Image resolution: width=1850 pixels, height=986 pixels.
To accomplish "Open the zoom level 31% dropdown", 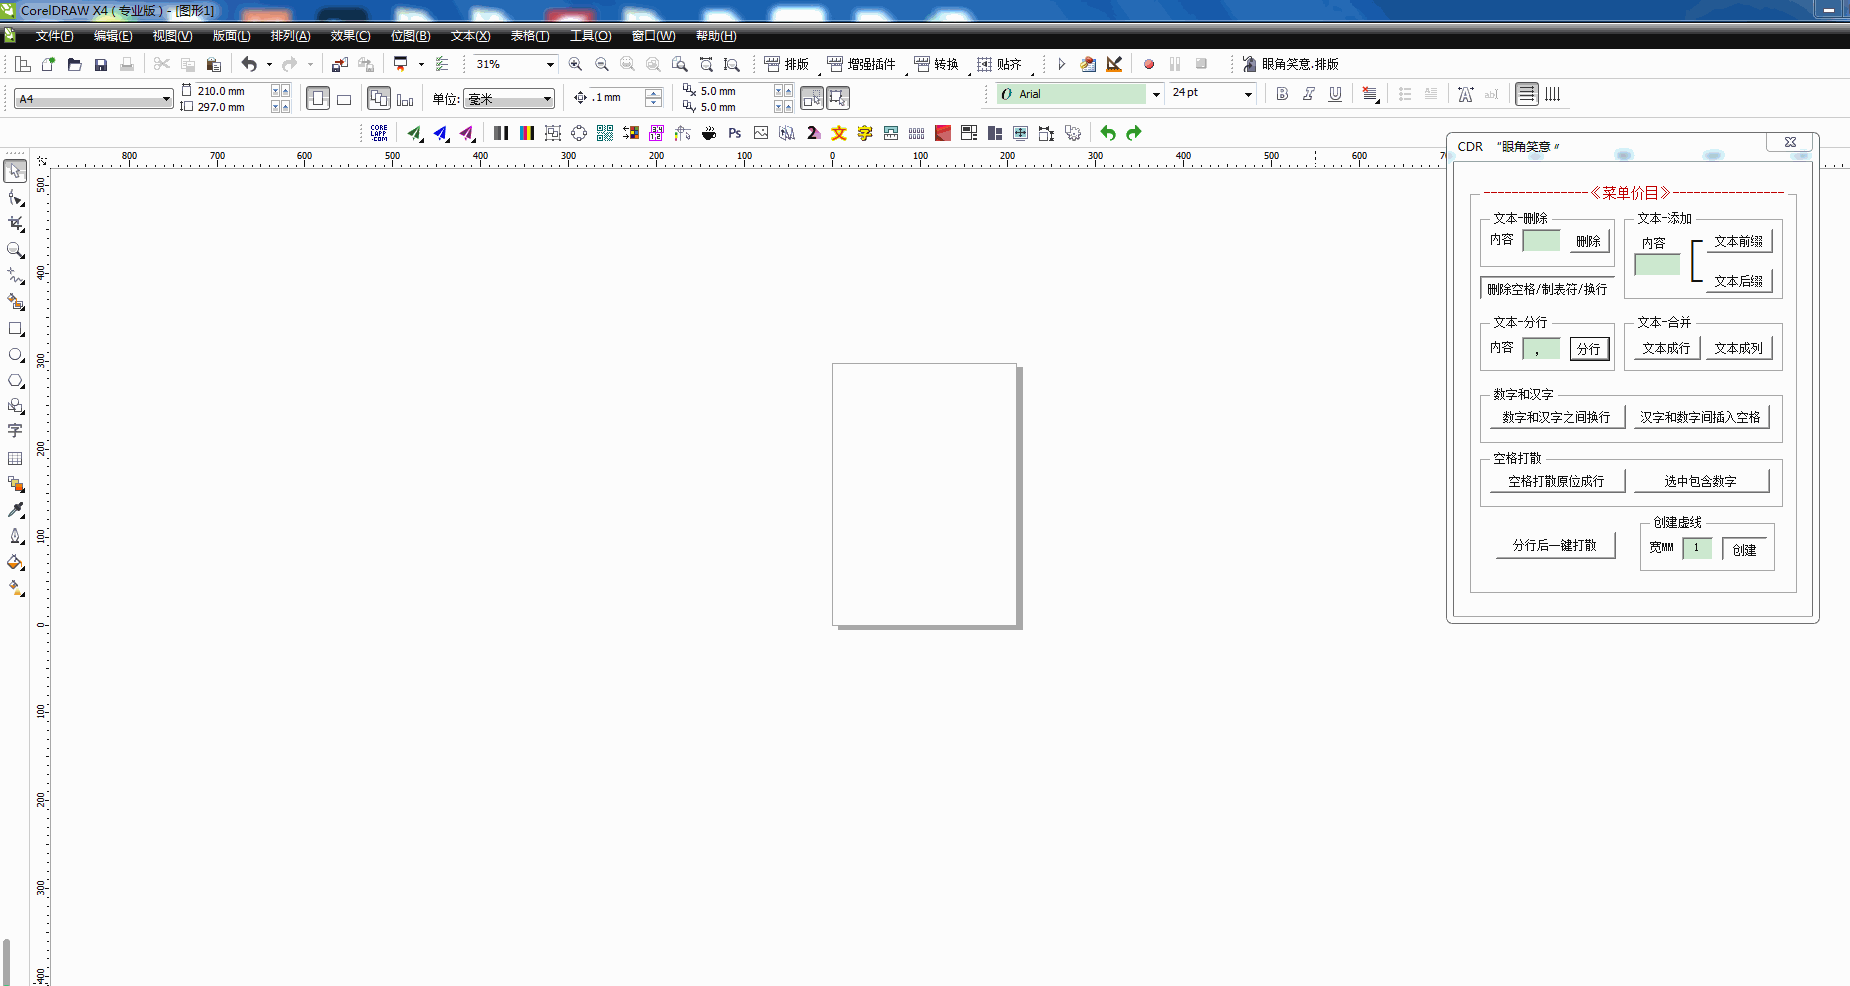I will point(549,64).
